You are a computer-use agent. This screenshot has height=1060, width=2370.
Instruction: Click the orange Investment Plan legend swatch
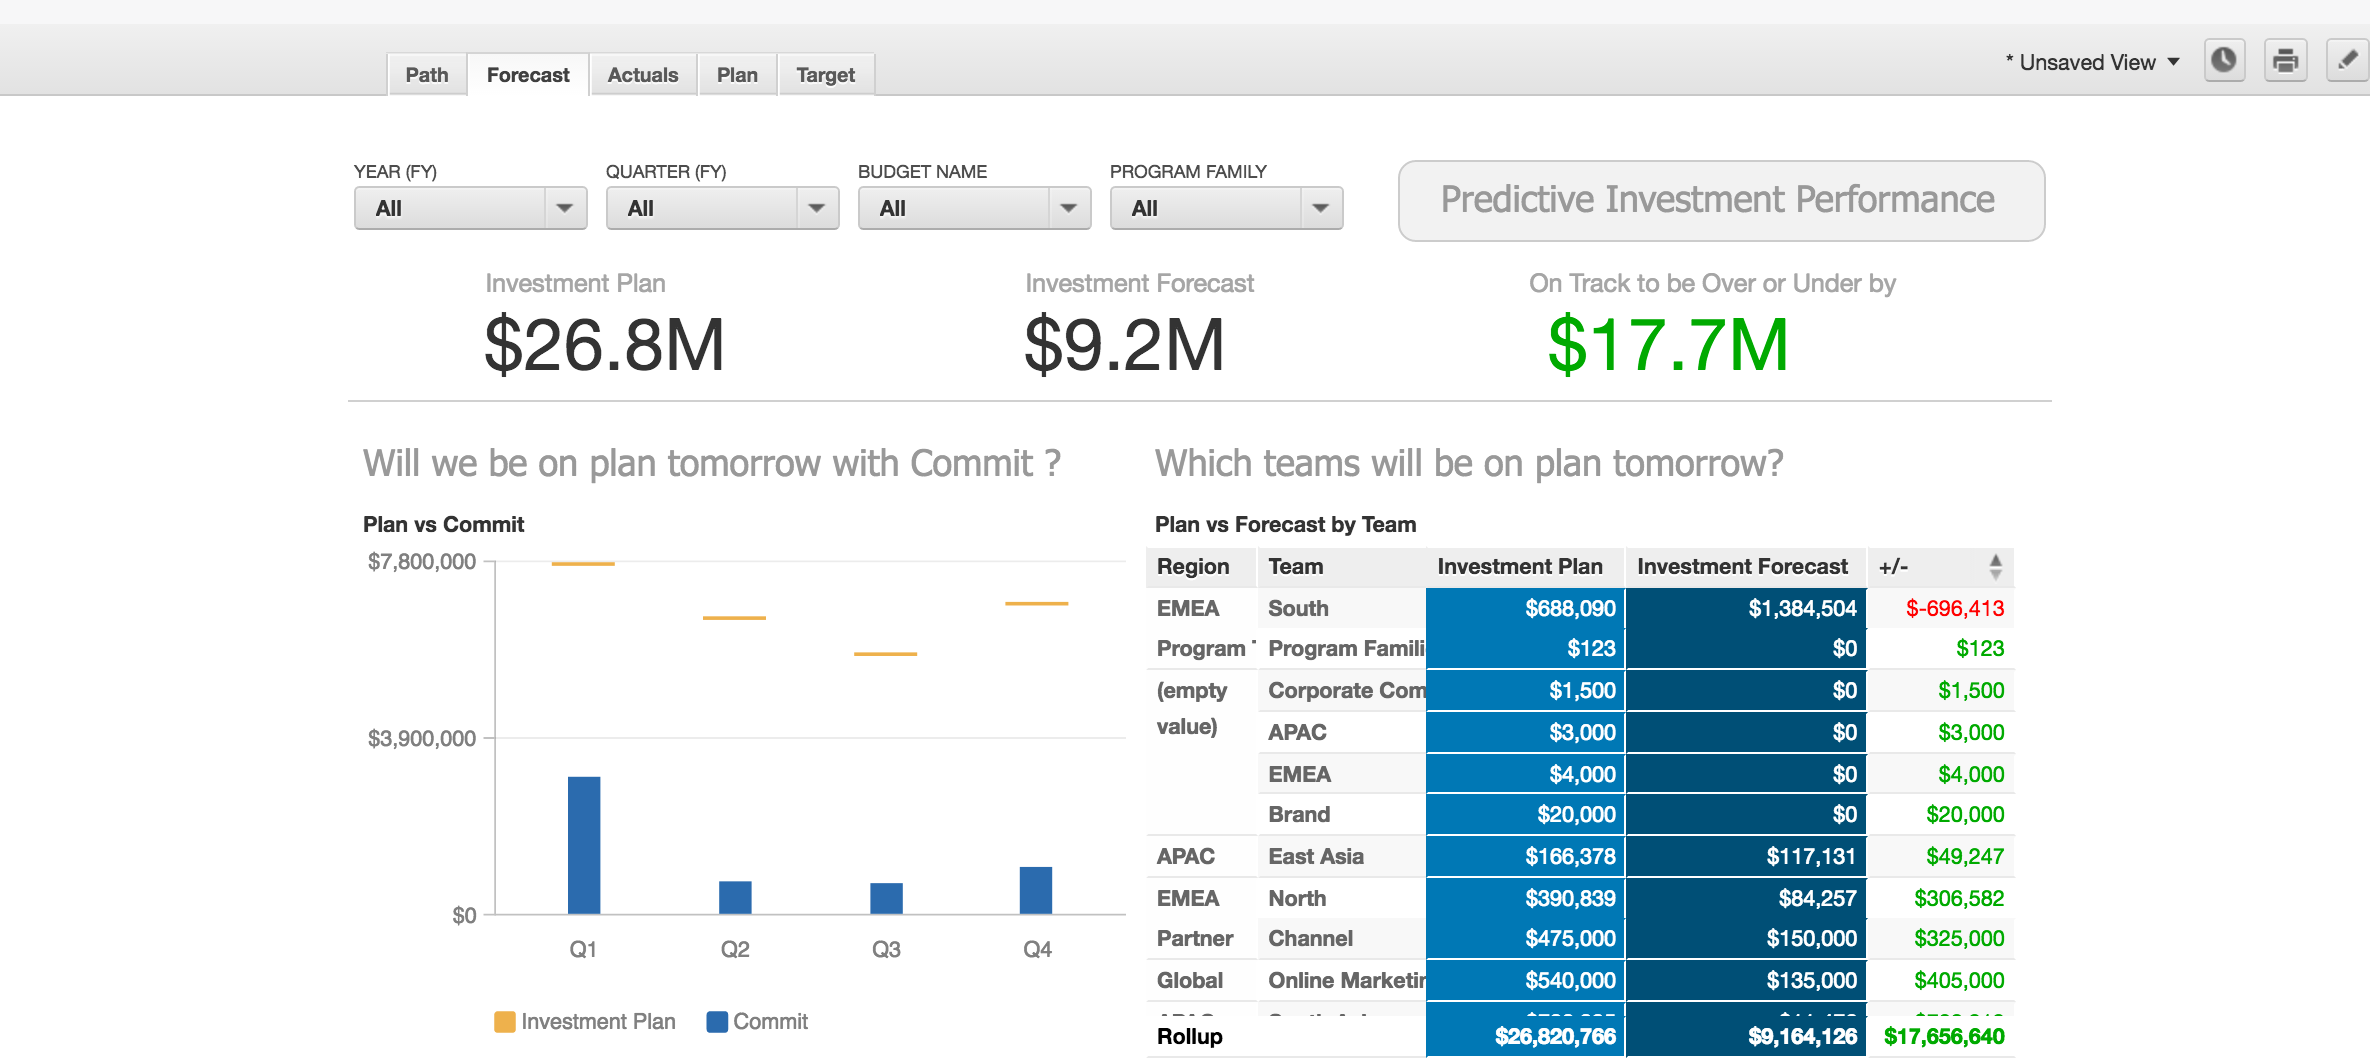[505, 1022]
